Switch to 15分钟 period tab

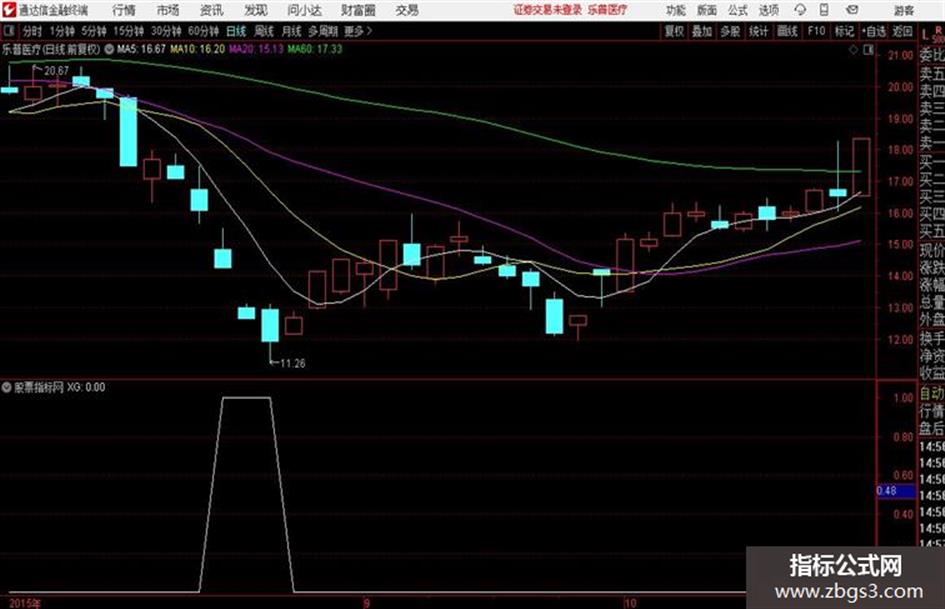point(128,31)
